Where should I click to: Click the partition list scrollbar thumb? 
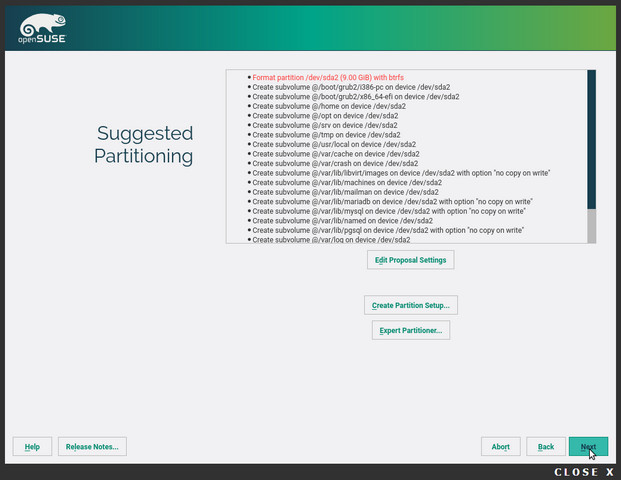[591, 139]
